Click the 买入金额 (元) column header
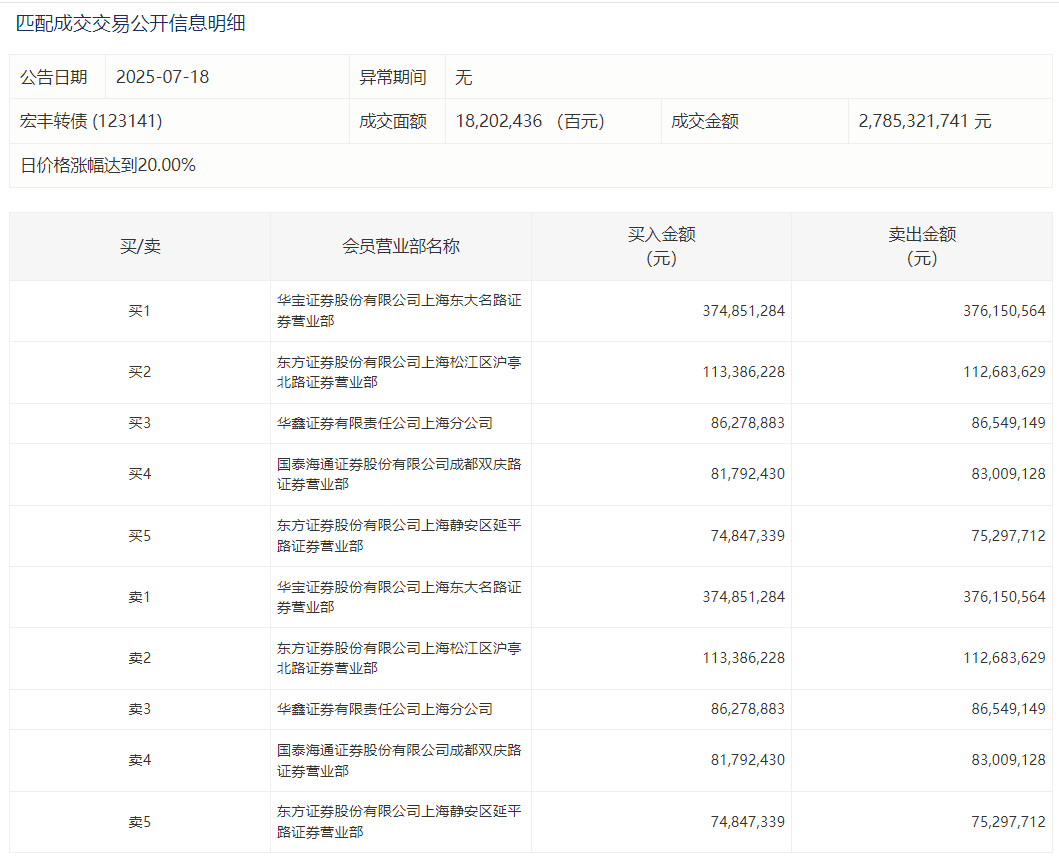Screen dimensions: 1059x864 661,246
